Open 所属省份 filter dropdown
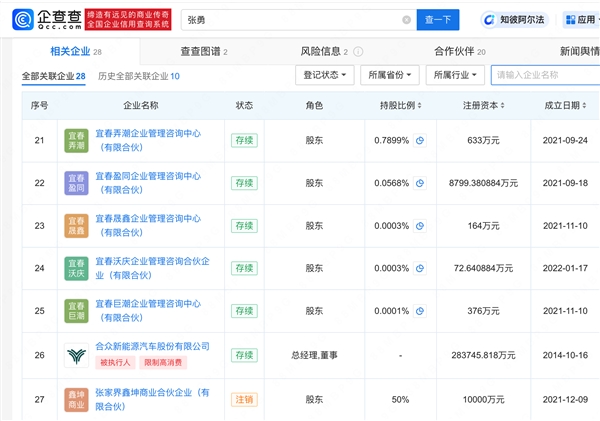The height and width of the screenshot is (421, 600). (390, 75)
